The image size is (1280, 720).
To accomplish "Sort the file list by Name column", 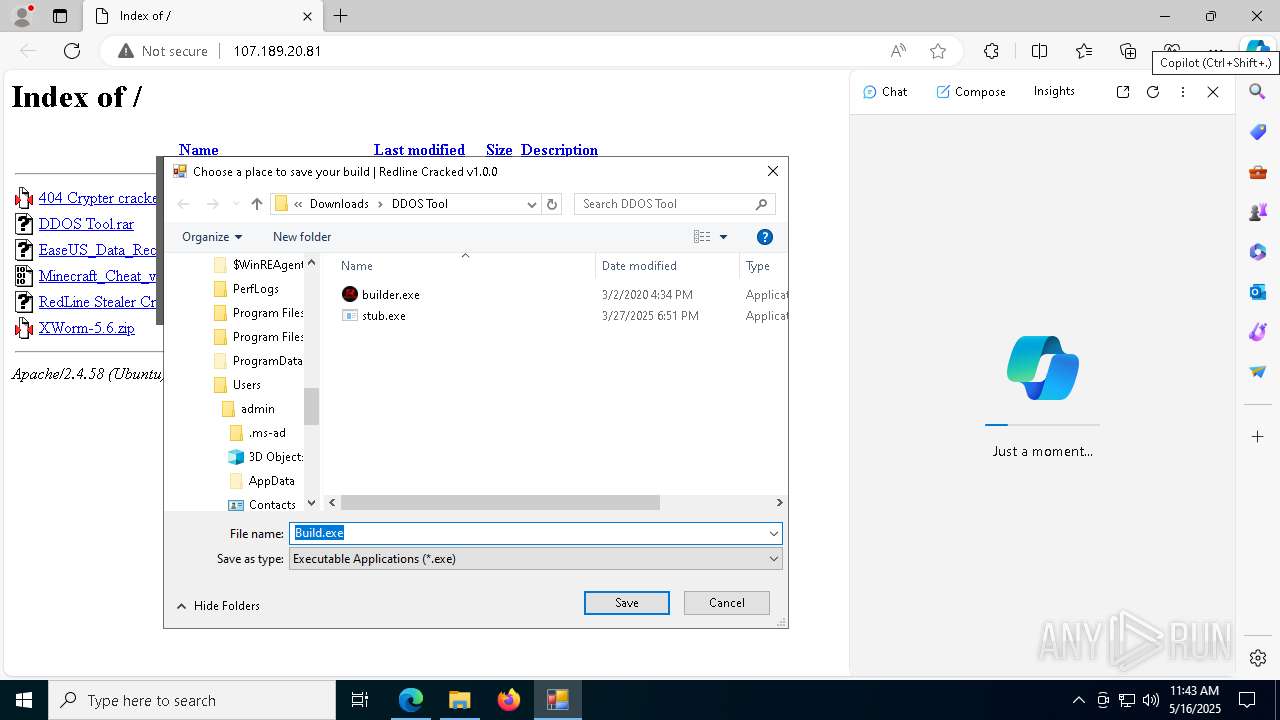I will point(357,266).
